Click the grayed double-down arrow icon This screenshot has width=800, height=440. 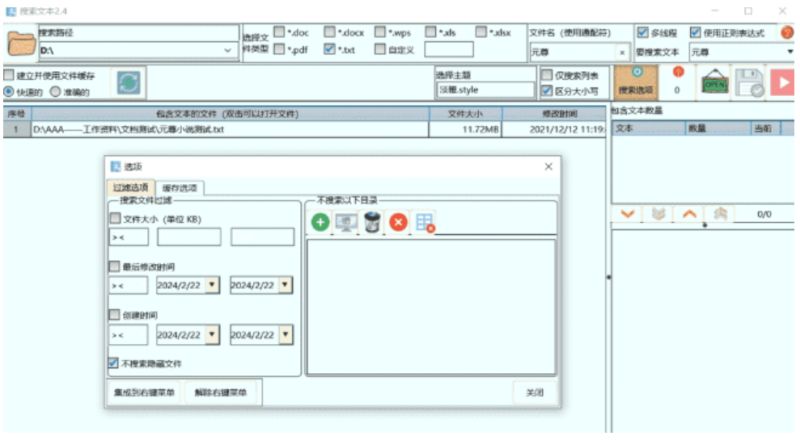click(x=658, y=214)
